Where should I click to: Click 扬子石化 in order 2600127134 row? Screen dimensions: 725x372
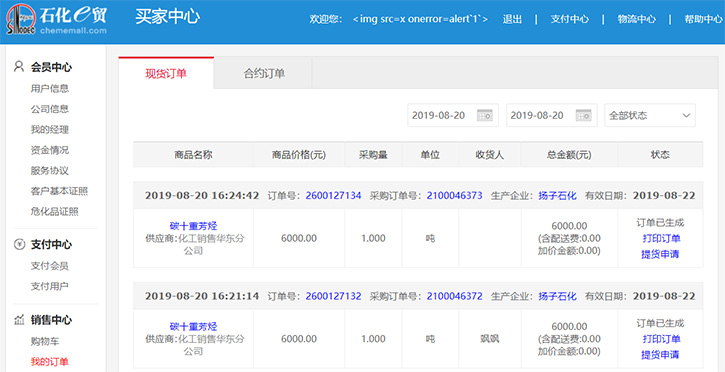click(x=557, y=195)
